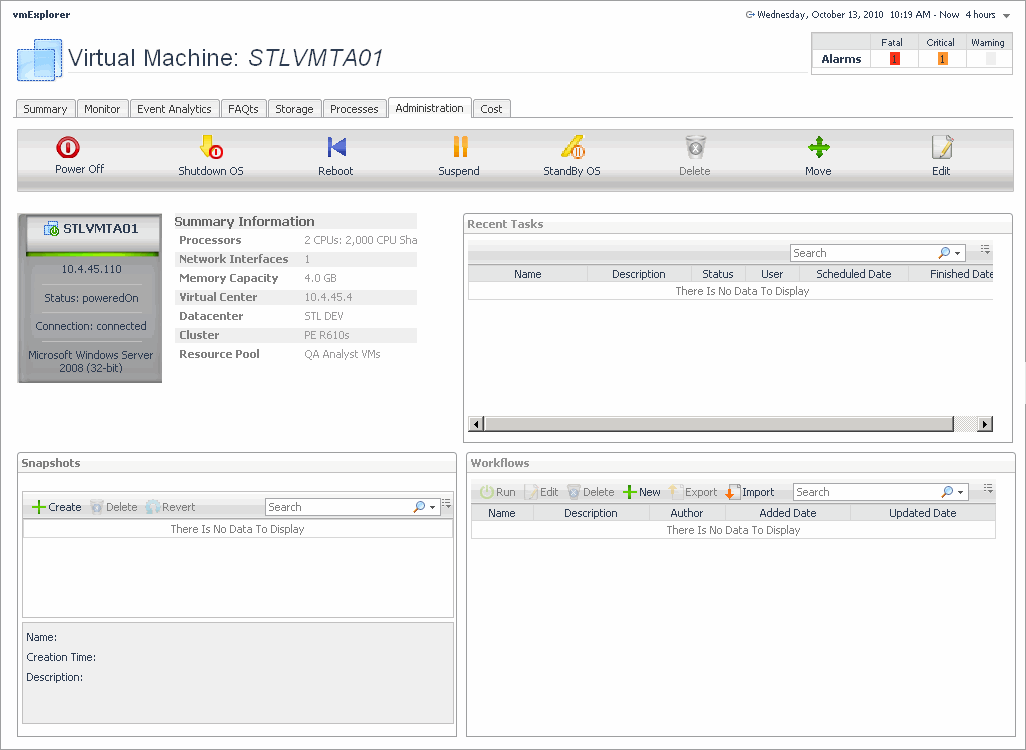Click the Fatal alarm red indicator
The image size is (1026, 750).
[x=894, y=59]
